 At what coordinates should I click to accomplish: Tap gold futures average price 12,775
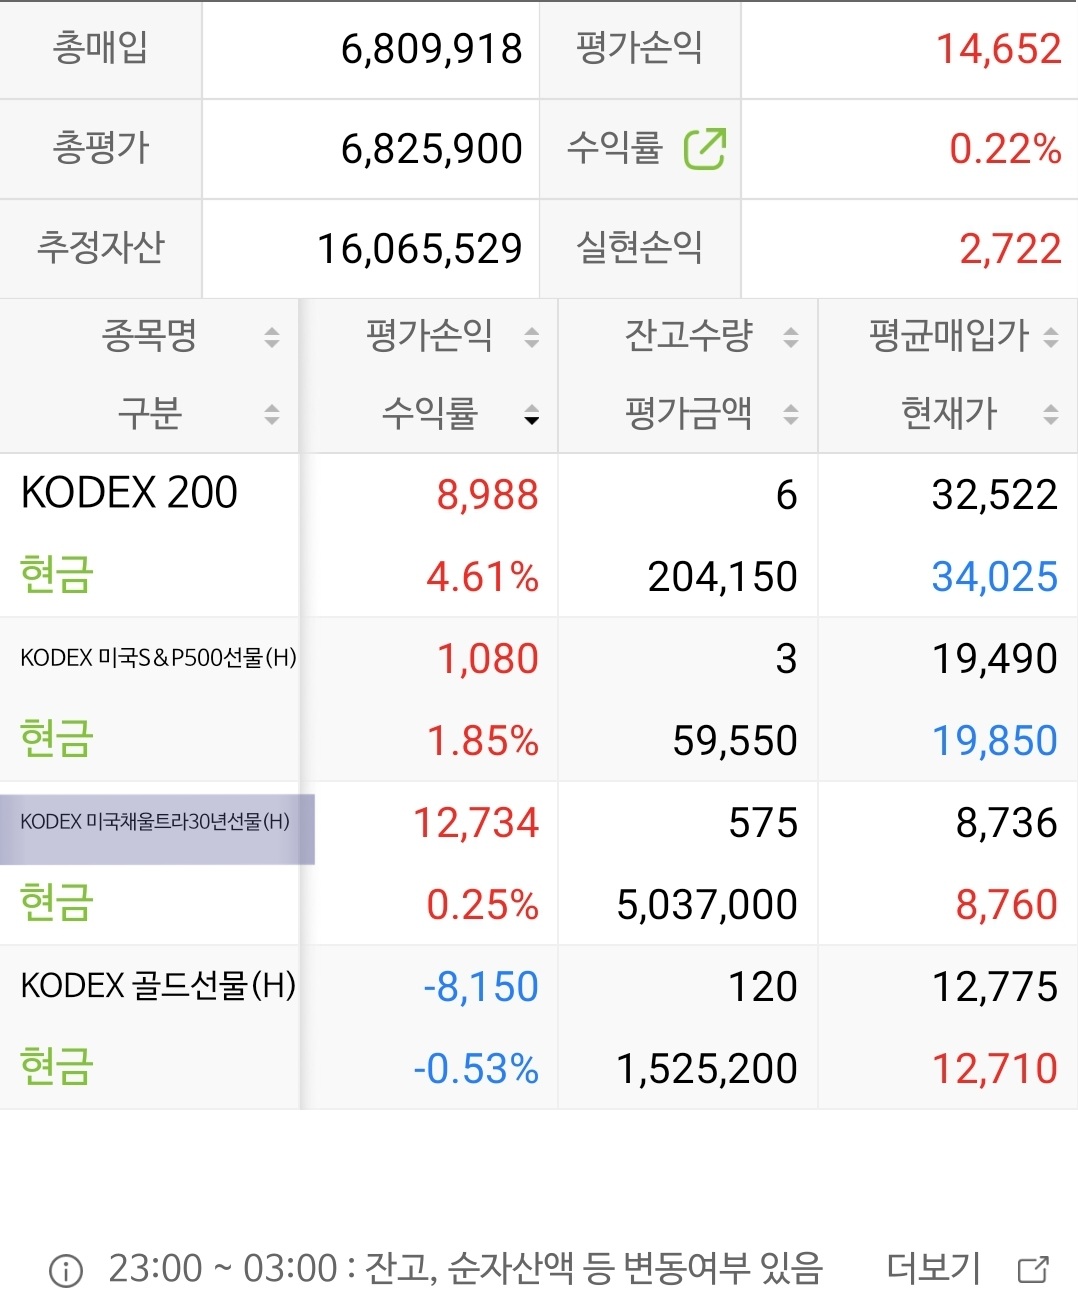[x=994, y=987]
